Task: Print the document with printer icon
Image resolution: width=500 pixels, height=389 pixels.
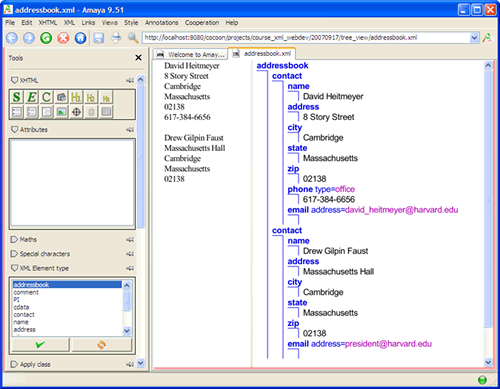Action: (116, 38)
